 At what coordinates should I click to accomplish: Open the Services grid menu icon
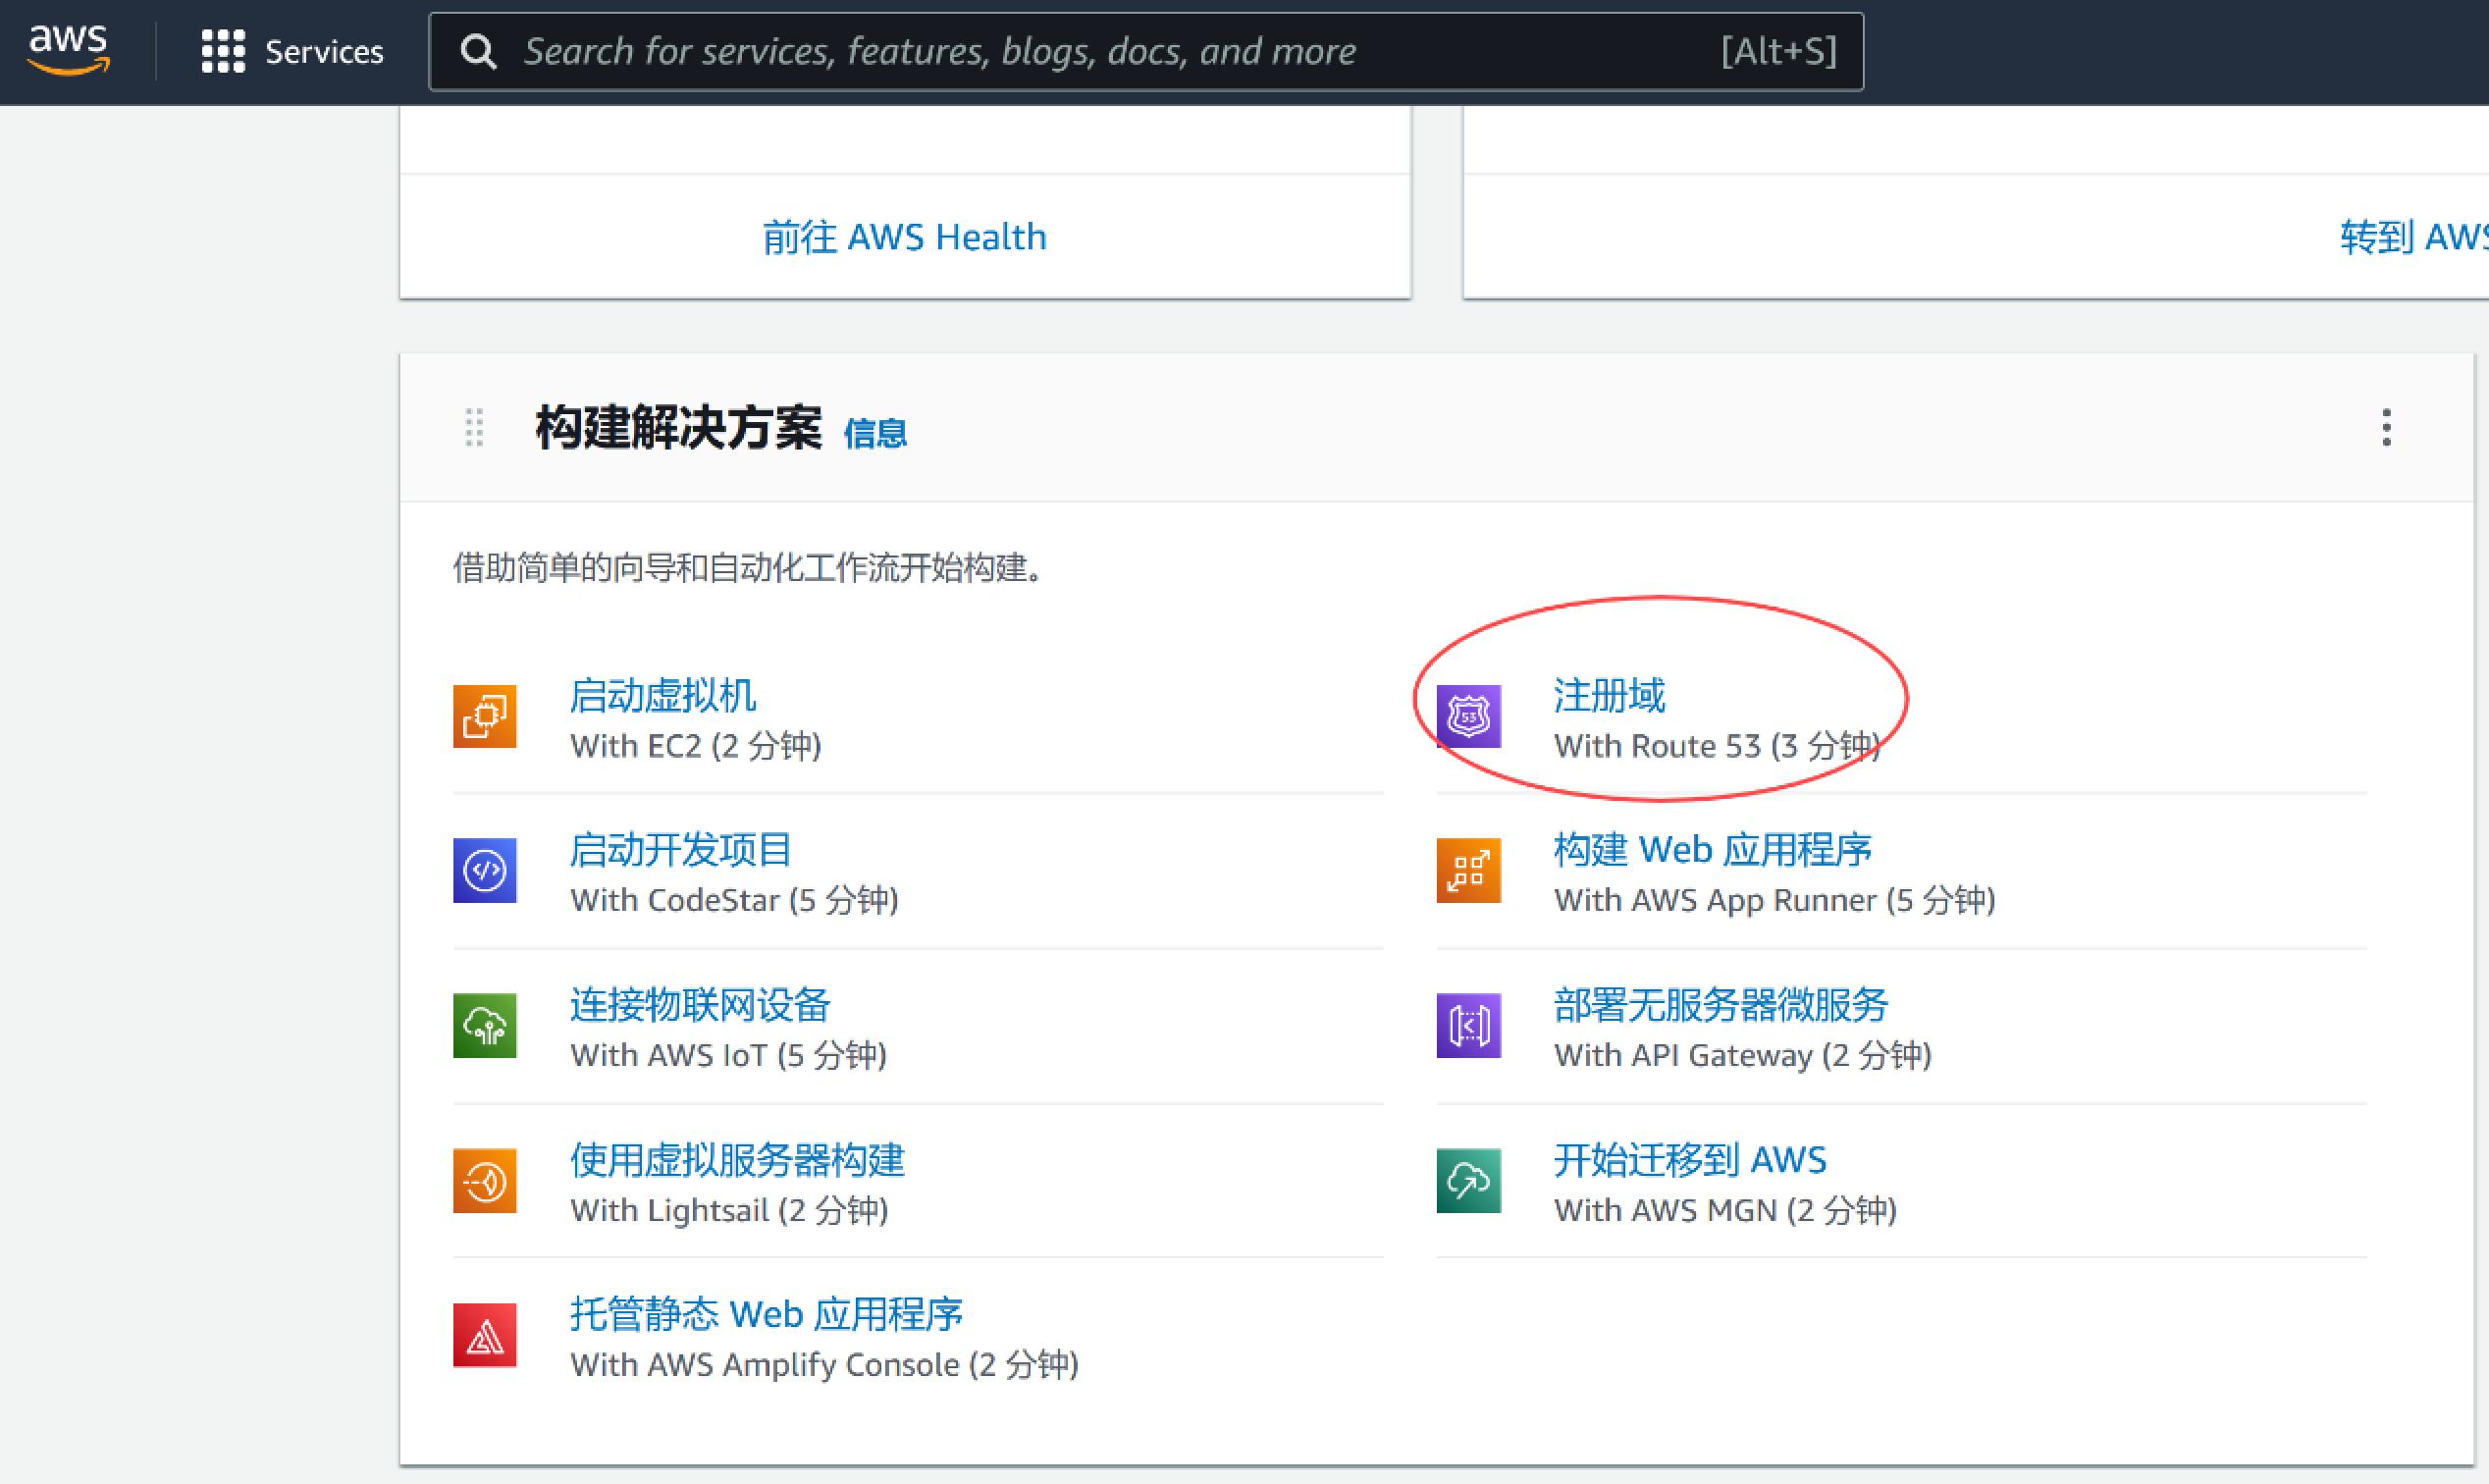click(x=223, y=51)
